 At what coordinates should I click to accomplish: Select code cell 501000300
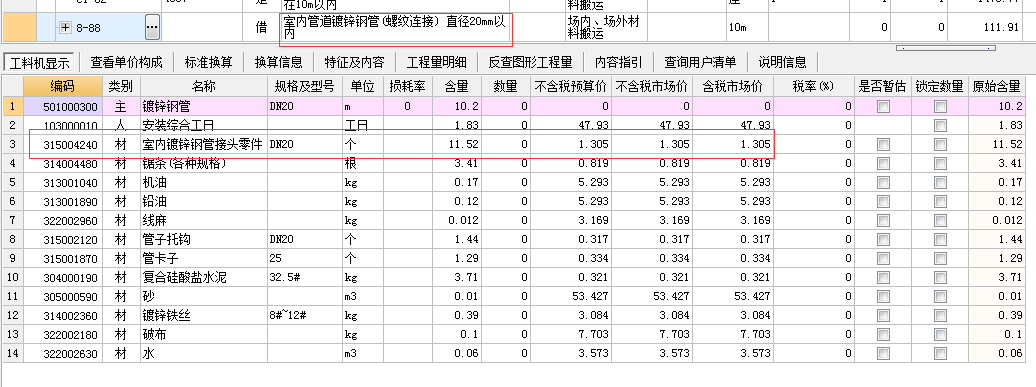point(63,106)
